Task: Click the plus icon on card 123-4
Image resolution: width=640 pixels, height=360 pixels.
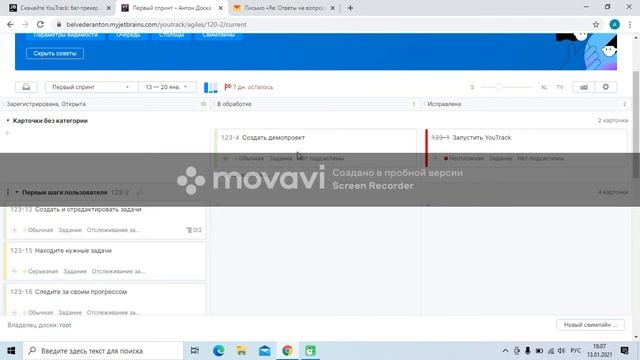Action: click(x=225, y=158)
